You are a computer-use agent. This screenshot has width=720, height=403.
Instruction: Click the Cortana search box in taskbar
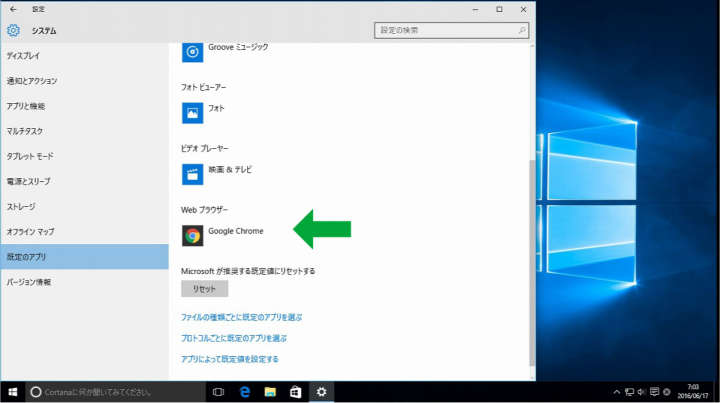coord(115,392)
